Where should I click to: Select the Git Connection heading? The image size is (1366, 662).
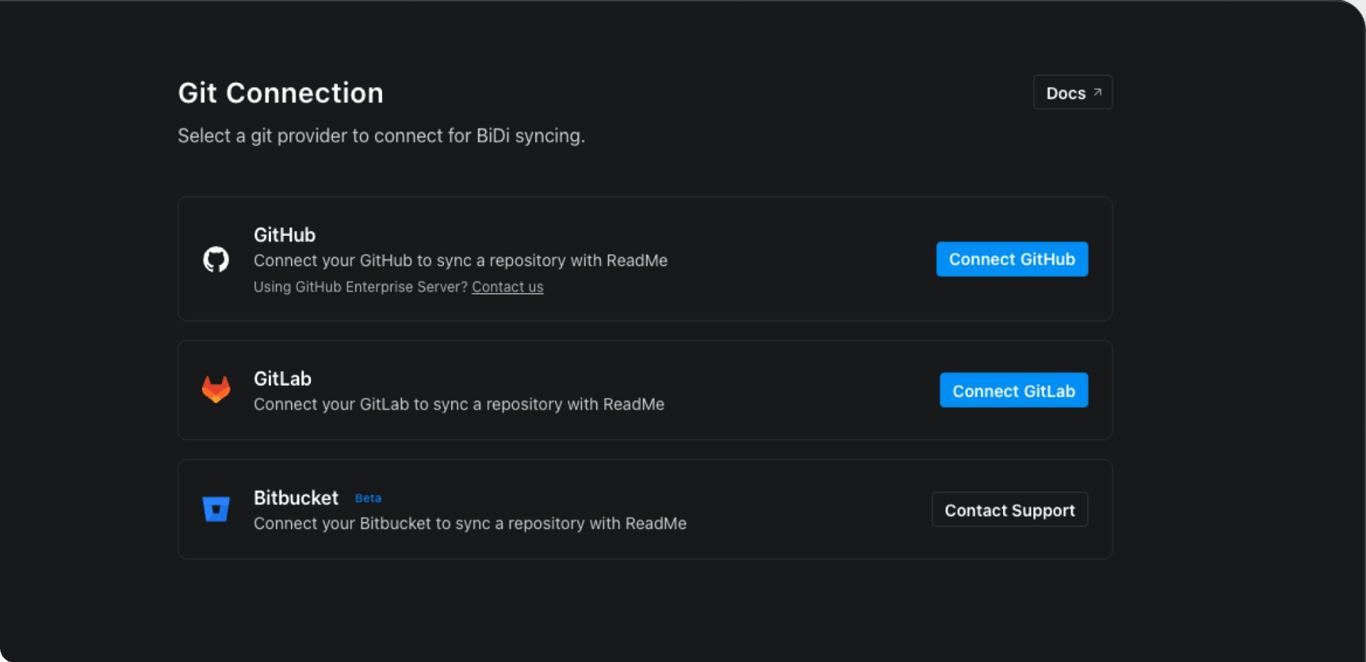click(281, 93)
